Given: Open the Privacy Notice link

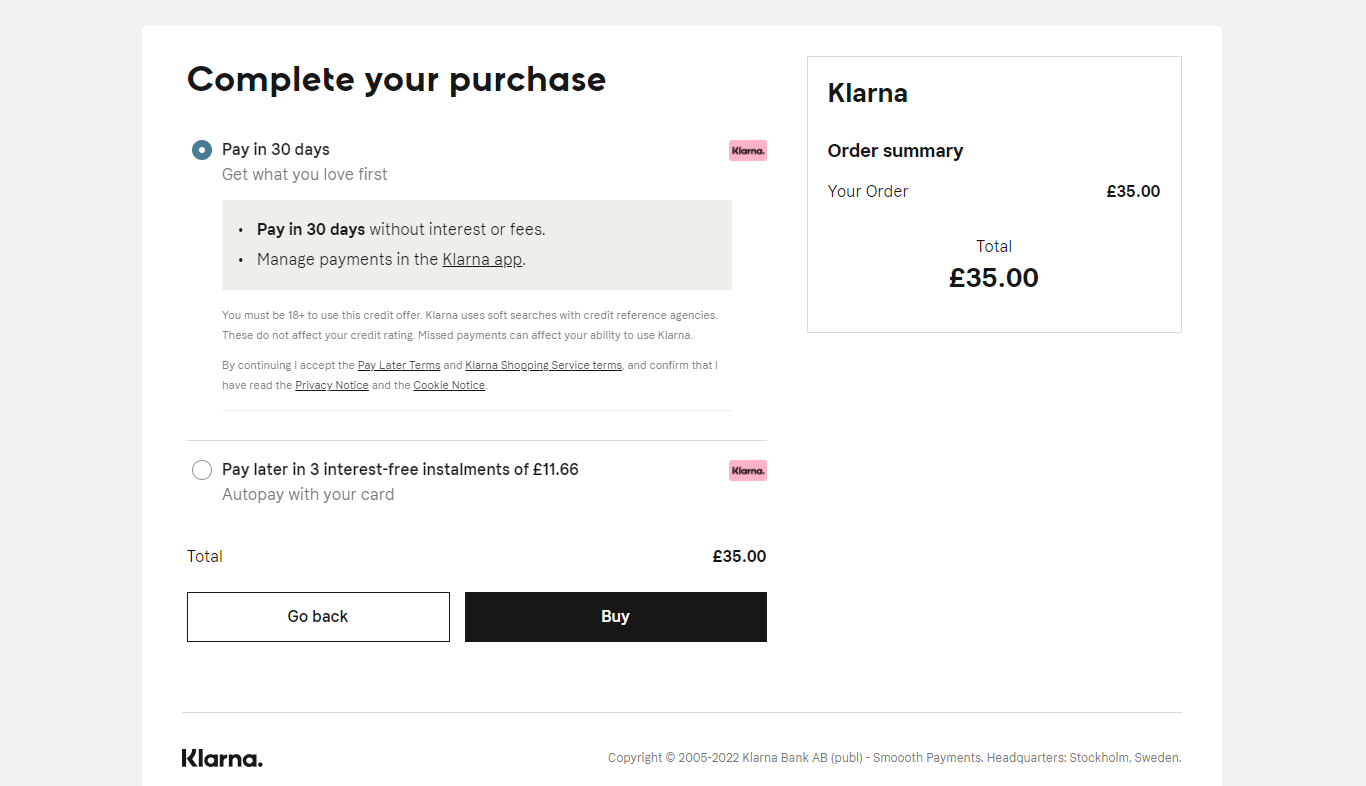Looking at the screenshot, I should pyautogui.click(x=332, y=385).
